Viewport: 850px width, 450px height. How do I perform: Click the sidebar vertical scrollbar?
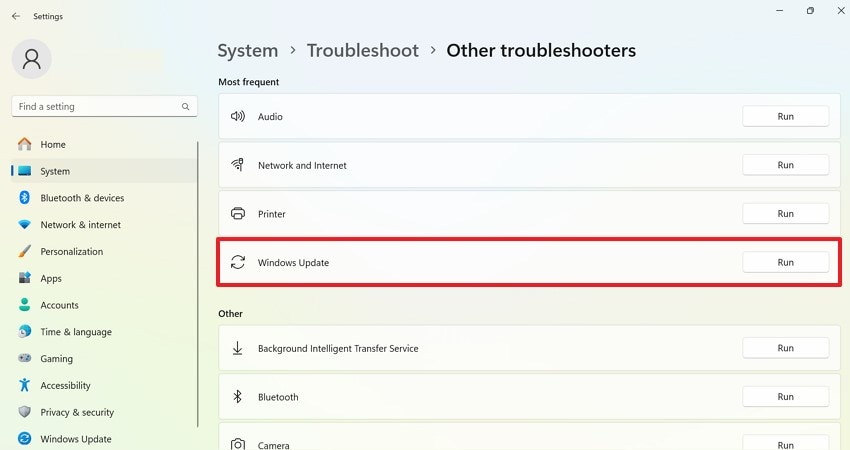point(198,284)
